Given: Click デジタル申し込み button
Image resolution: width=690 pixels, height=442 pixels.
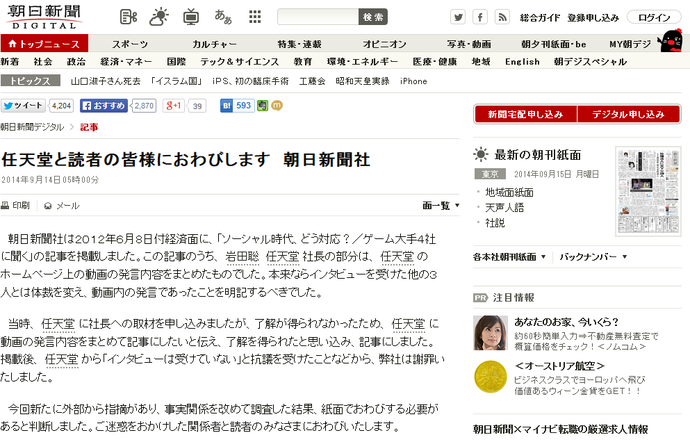Looking at the screenshot, I should 628,114.
